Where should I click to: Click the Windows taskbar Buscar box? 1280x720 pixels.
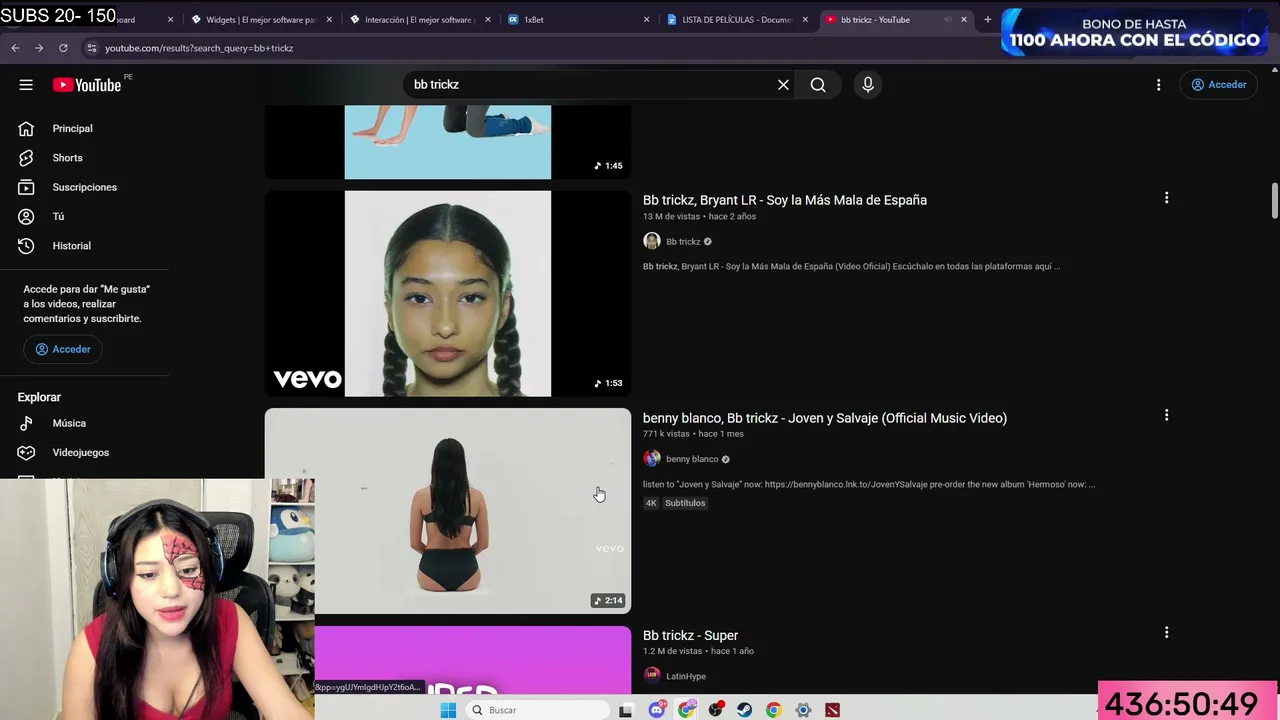coord(537,710)
